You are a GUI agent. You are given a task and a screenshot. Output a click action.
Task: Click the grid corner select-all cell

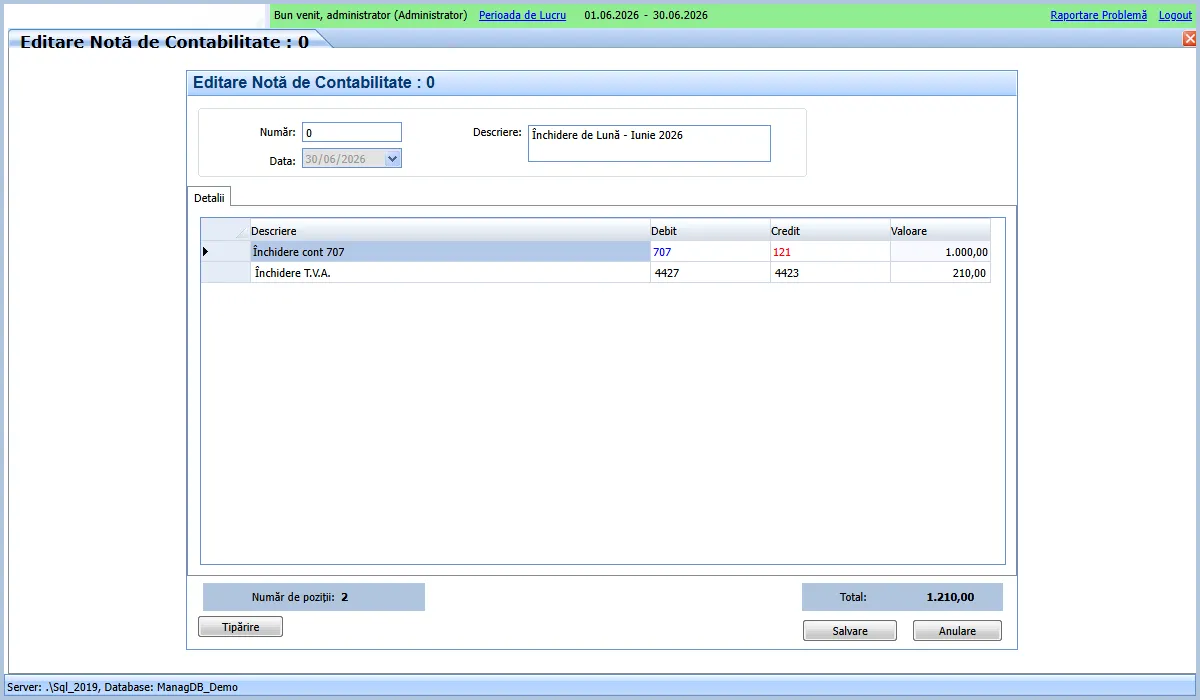pyautogui.click(x=225, y=230)
